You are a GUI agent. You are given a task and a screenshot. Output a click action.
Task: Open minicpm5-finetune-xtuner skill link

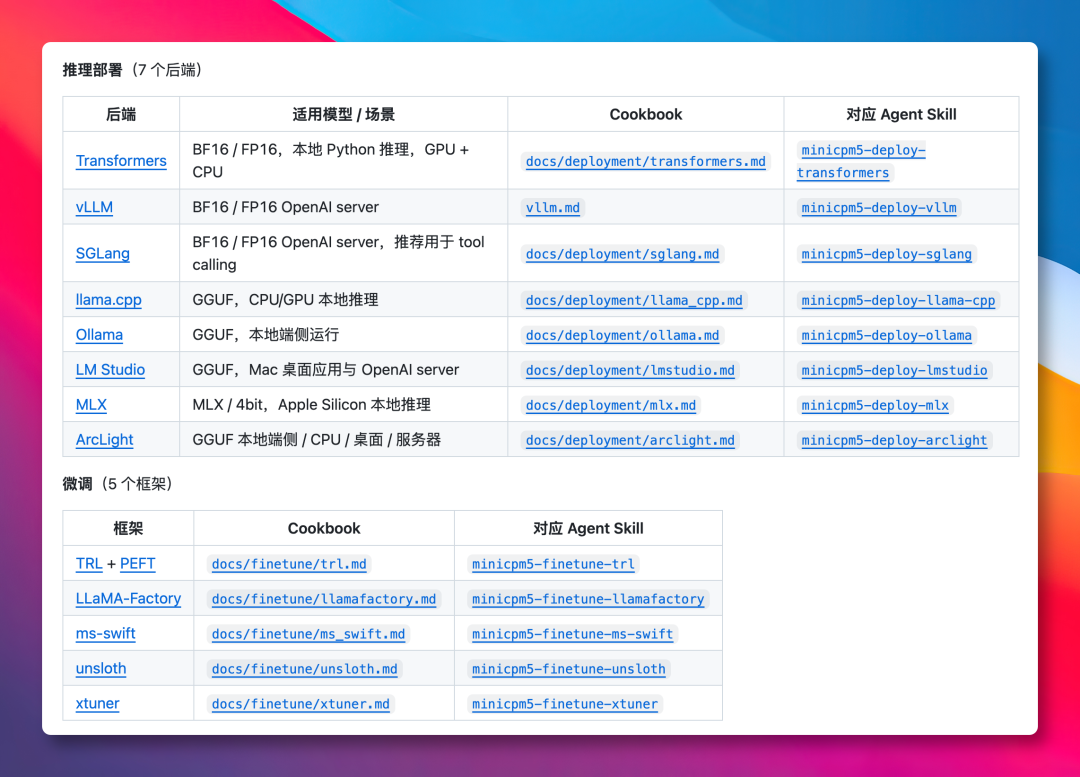point(565,704)
